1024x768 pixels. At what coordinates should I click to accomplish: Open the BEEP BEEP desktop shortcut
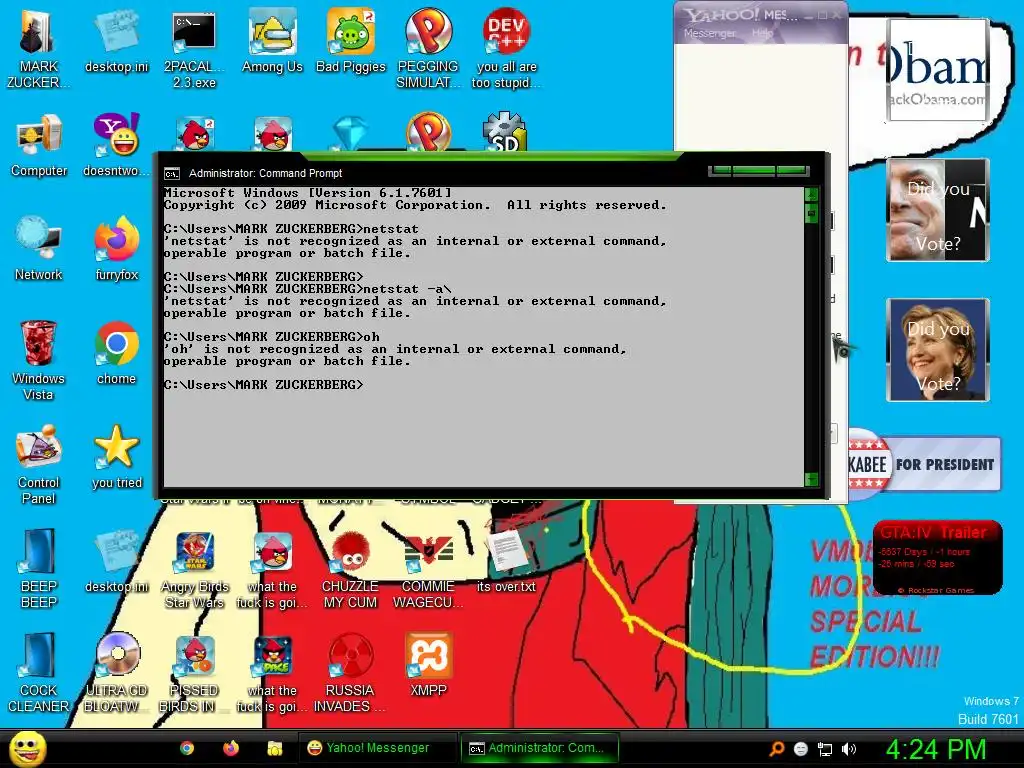(x=39, y=568)
